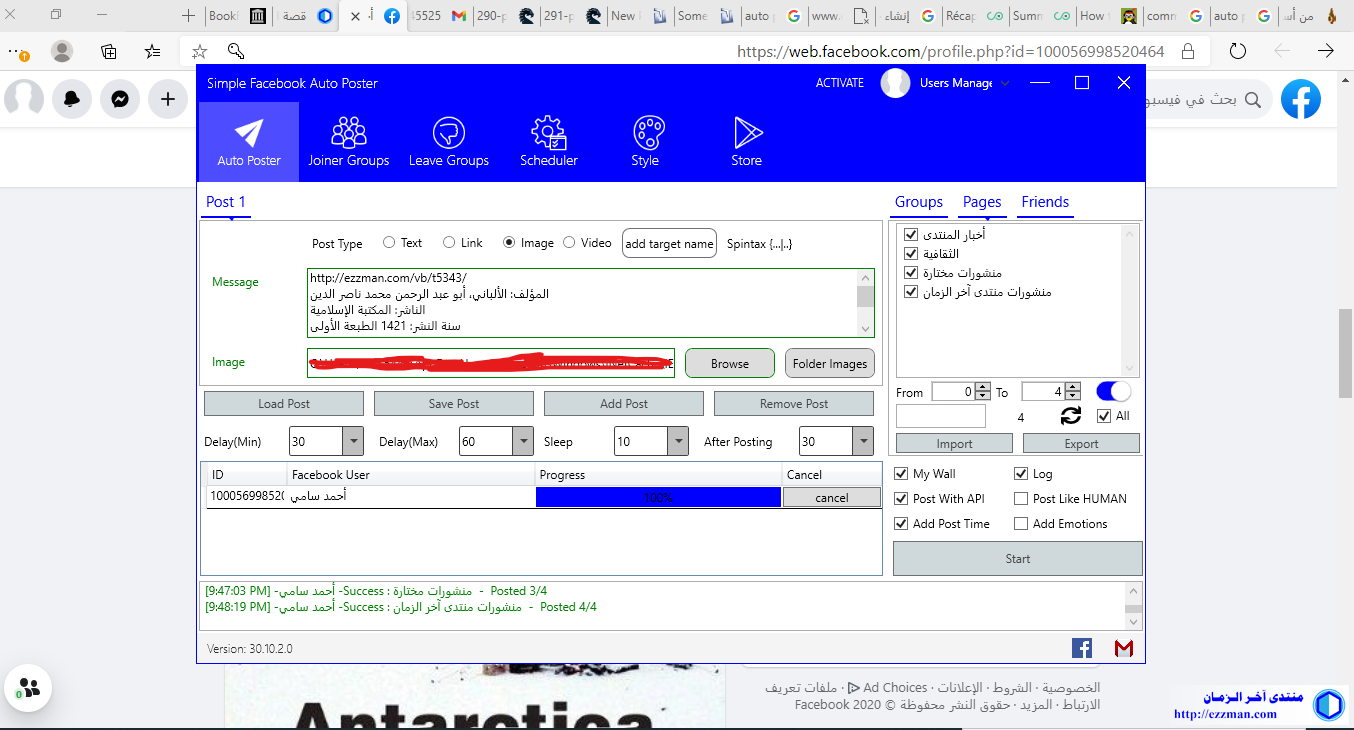Open the Scheduler tool

pyautogui.click(x=548, y=141)
